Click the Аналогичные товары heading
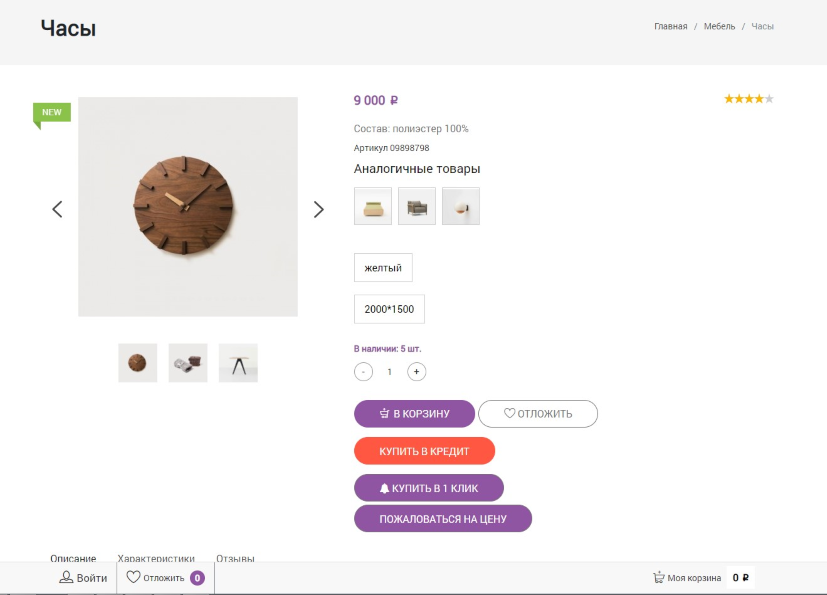This screenshot has width=827, height=595. (x=417, y=169)
